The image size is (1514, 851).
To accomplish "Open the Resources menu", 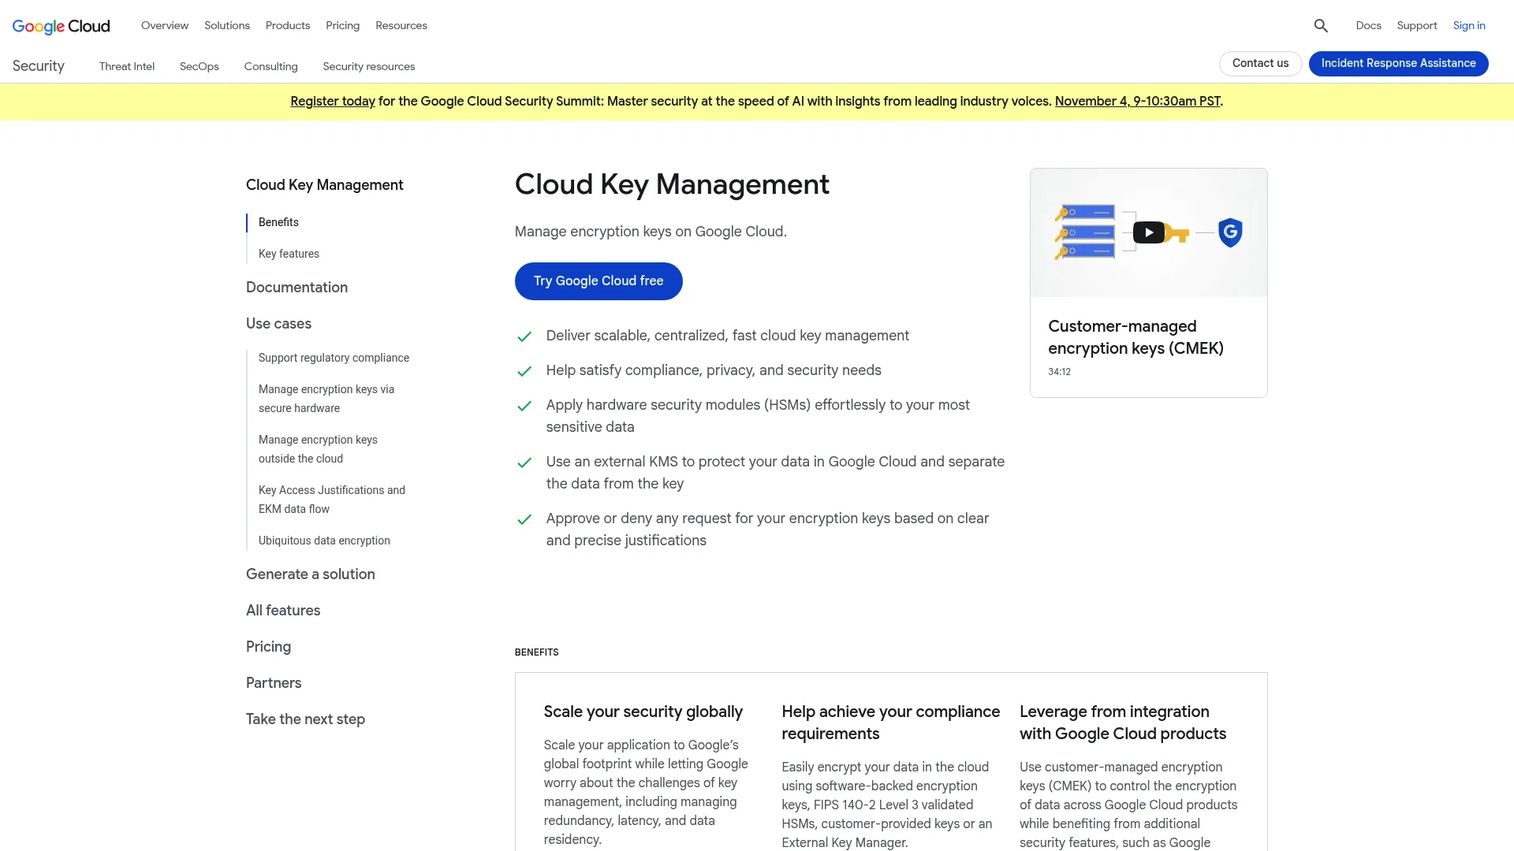I will click(401, 26).
